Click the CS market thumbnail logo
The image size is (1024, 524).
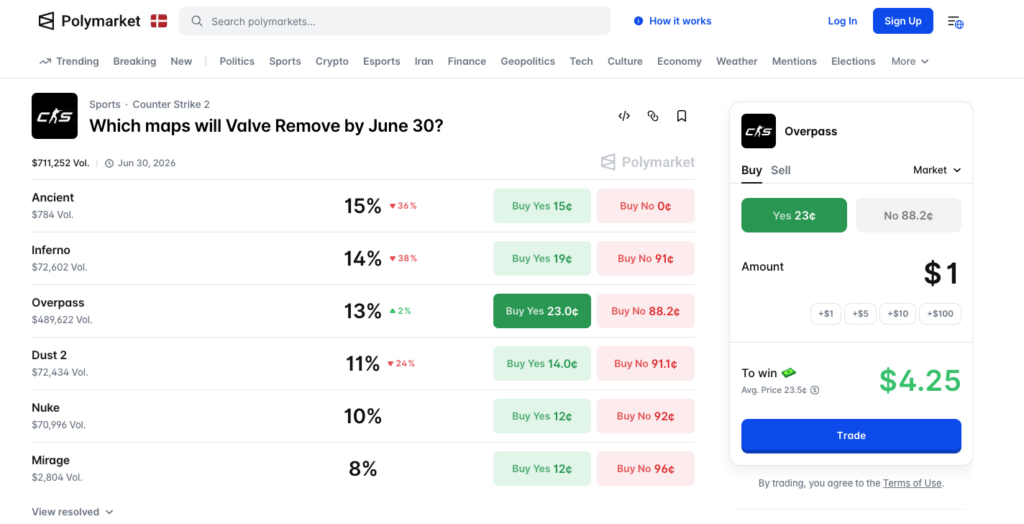(x=54, y=116)
